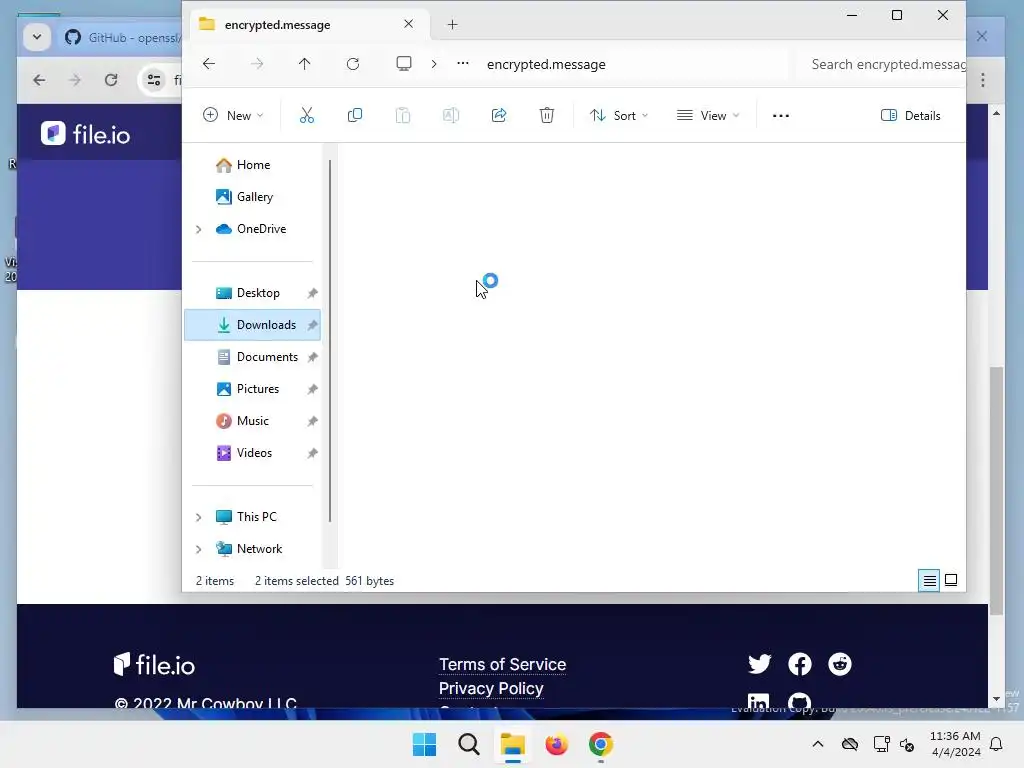Open the Sort dropdown
The height and width of the screenshot is (768, 1024).
618,116
